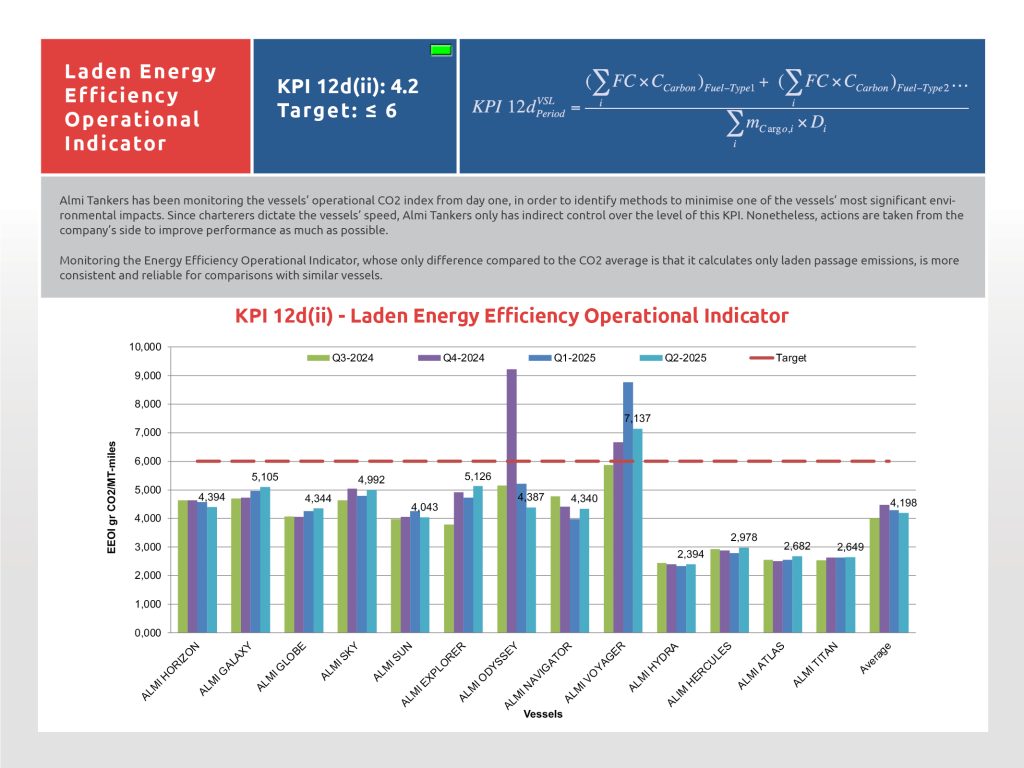
Task: Click the "ALMI HYDRA" vessel label
Action: 654,667
